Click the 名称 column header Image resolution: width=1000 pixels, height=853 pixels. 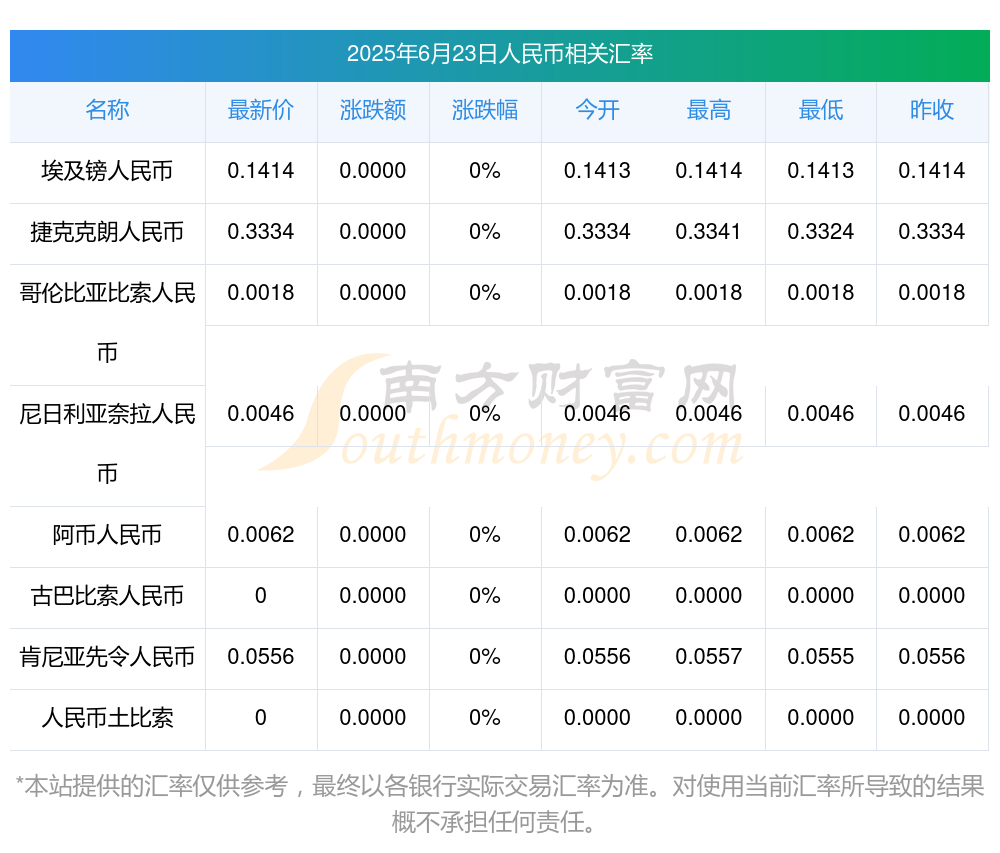pyautogui.click(x=107, y=110)
